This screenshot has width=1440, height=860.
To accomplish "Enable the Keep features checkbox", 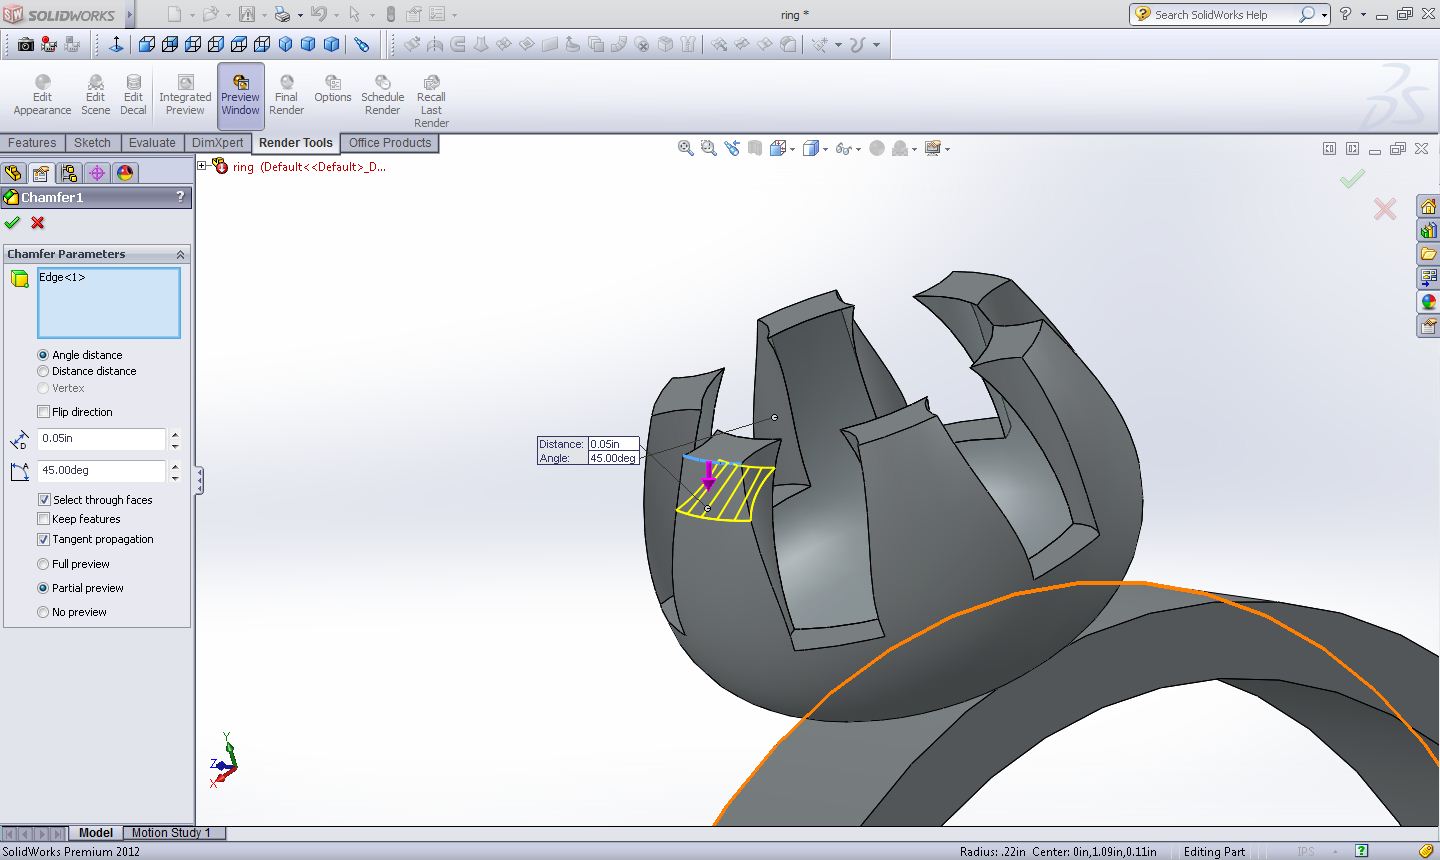I will (x=43, y=519).
